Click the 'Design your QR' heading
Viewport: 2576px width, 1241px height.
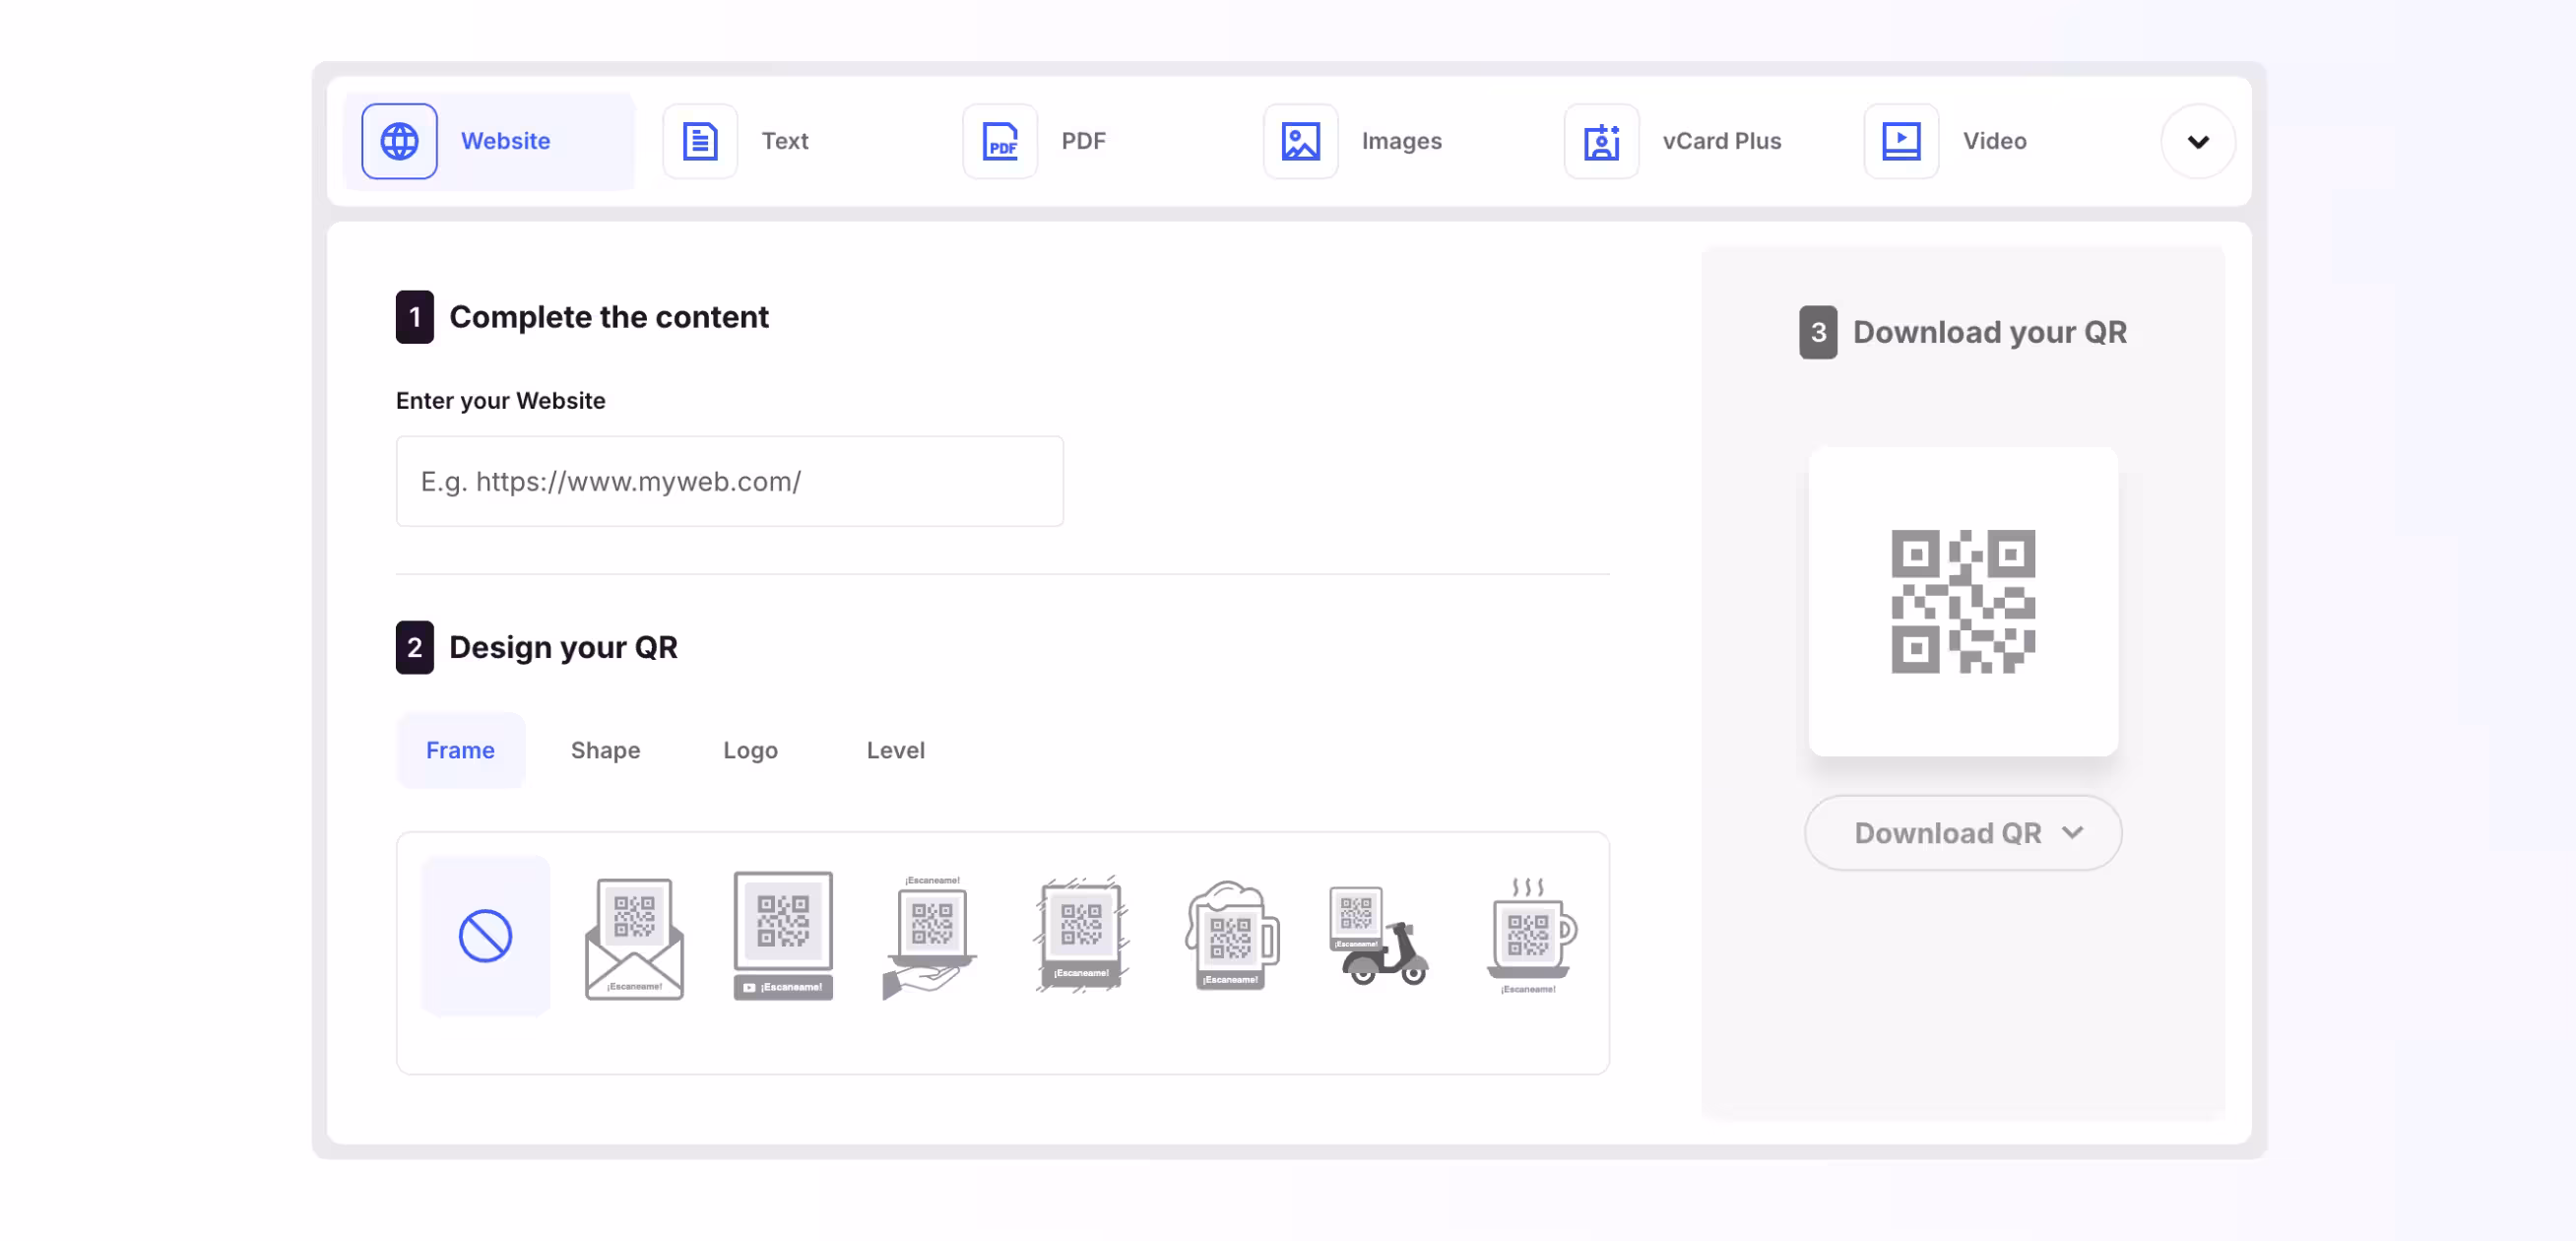[563, 647]
